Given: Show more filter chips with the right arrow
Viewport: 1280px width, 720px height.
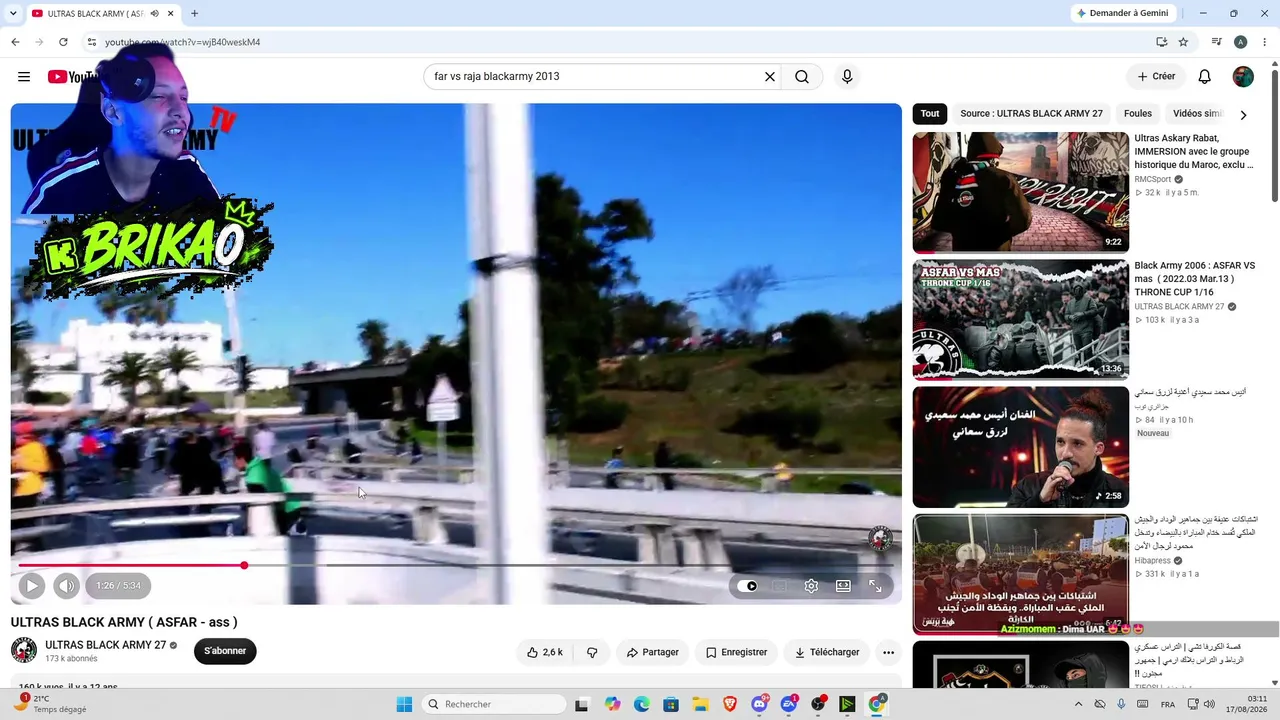Looking at the screenshot, I should 1243,114.
